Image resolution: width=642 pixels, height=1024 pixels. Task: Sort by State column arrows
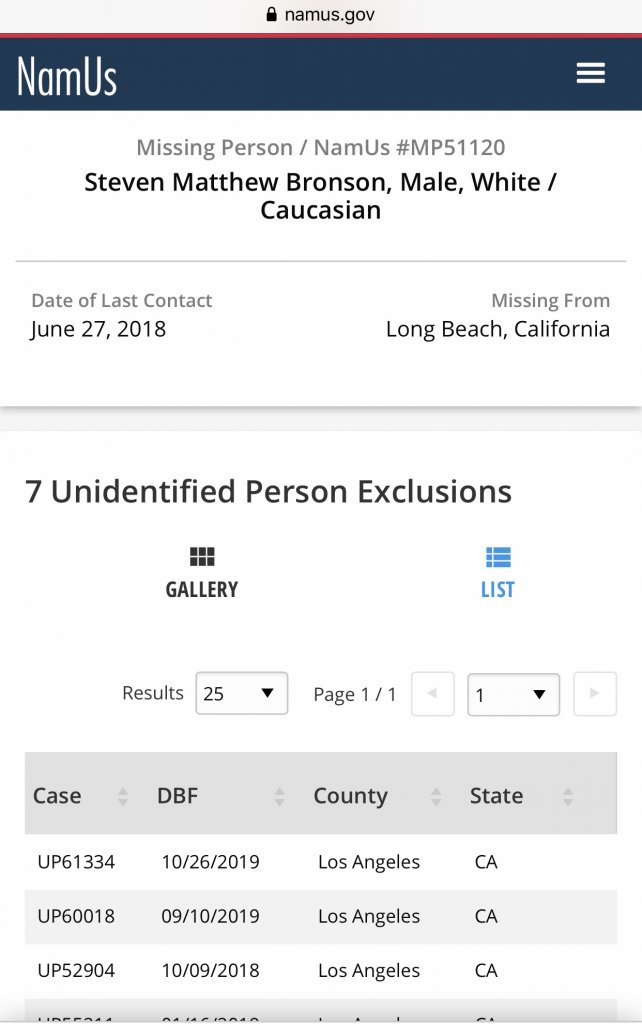568,797
